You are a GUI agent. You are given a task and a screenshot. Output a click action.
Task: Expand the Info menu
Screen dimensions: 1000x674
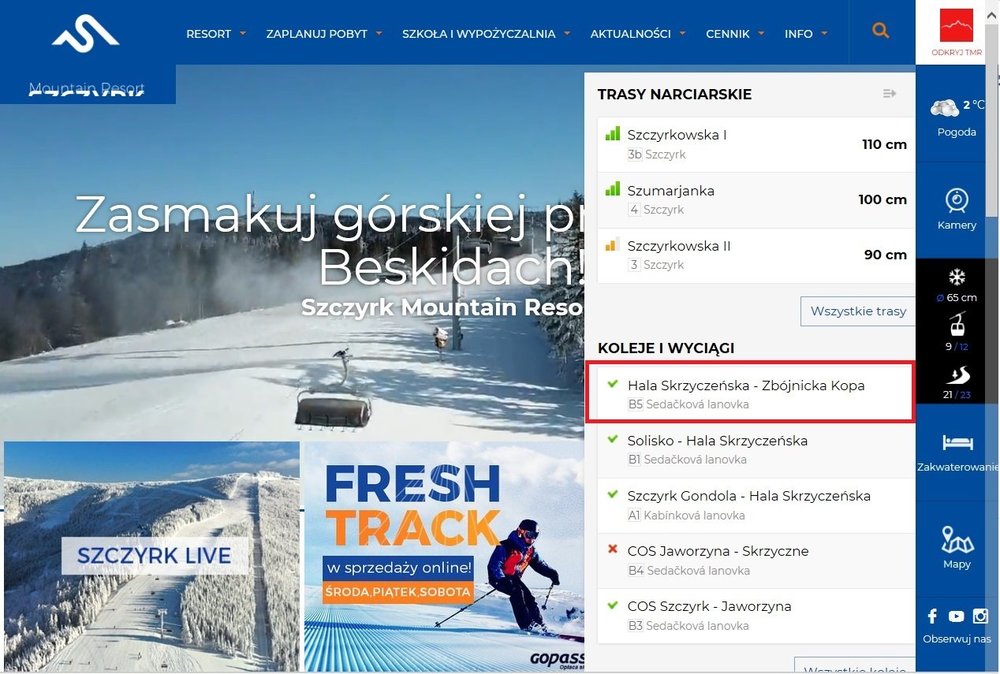pos(806,34)
